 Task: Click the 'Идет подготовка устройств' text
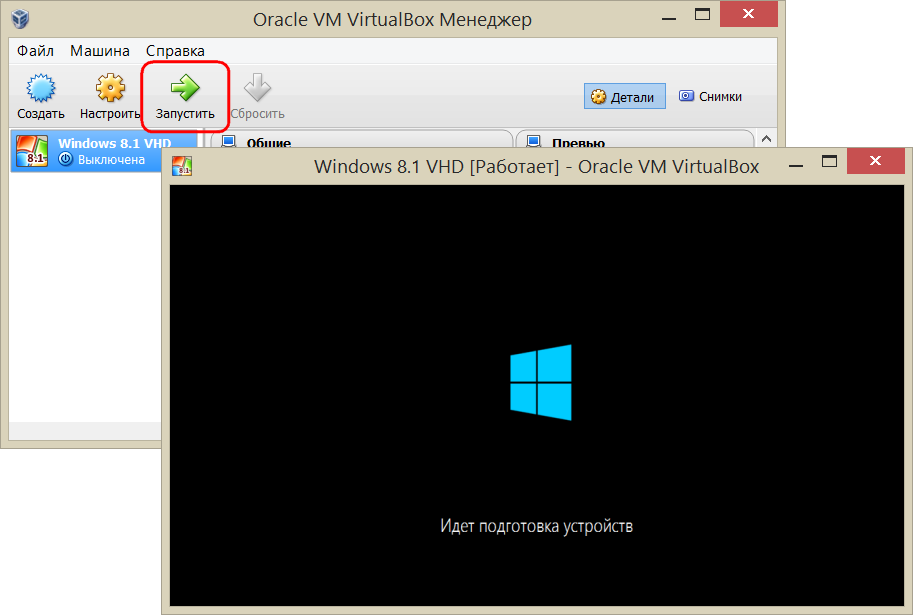[x=536, y=526]
